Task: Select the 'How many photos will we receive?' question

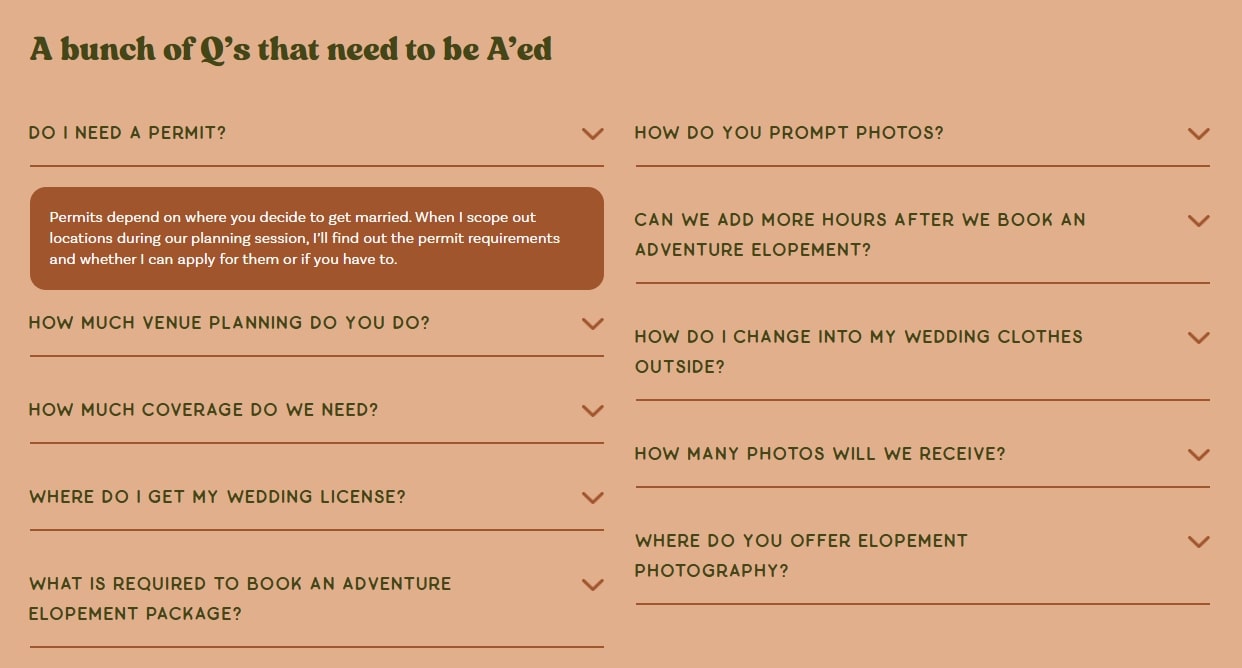Action: point(820,454)
